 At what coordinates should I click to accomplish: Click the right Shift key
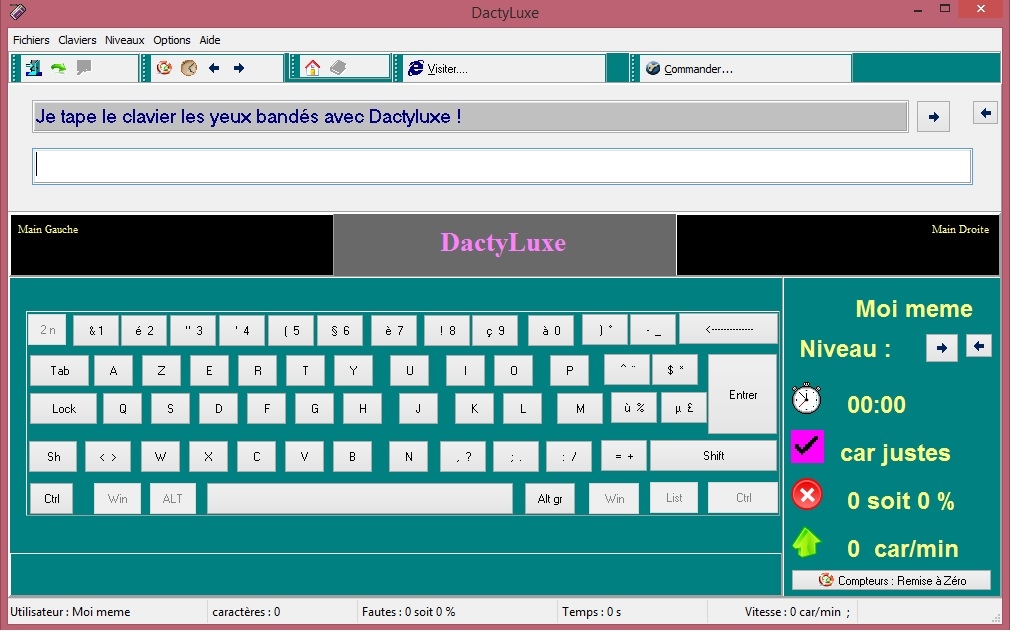tap(713, 455)
